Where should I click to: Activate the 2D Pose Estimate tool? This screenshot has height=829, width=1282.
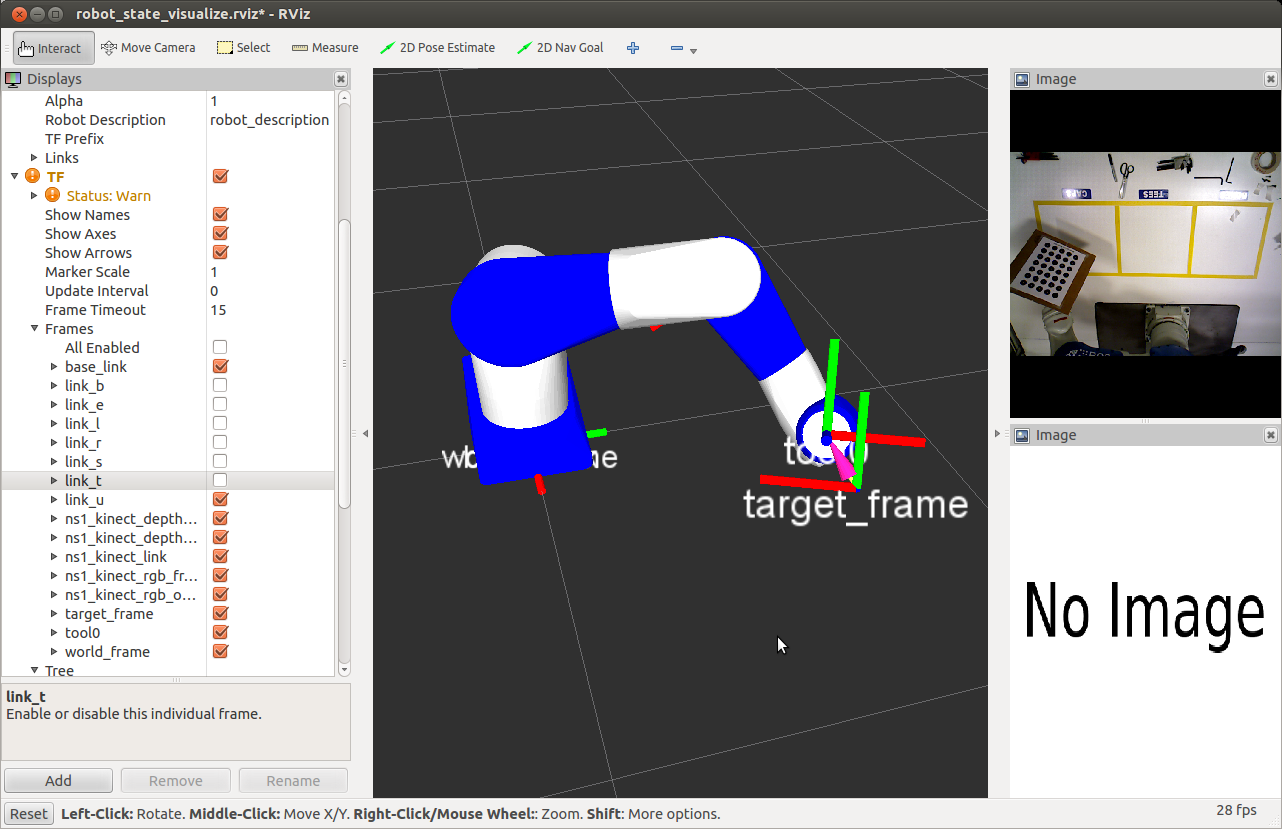(x=437, y=48)
